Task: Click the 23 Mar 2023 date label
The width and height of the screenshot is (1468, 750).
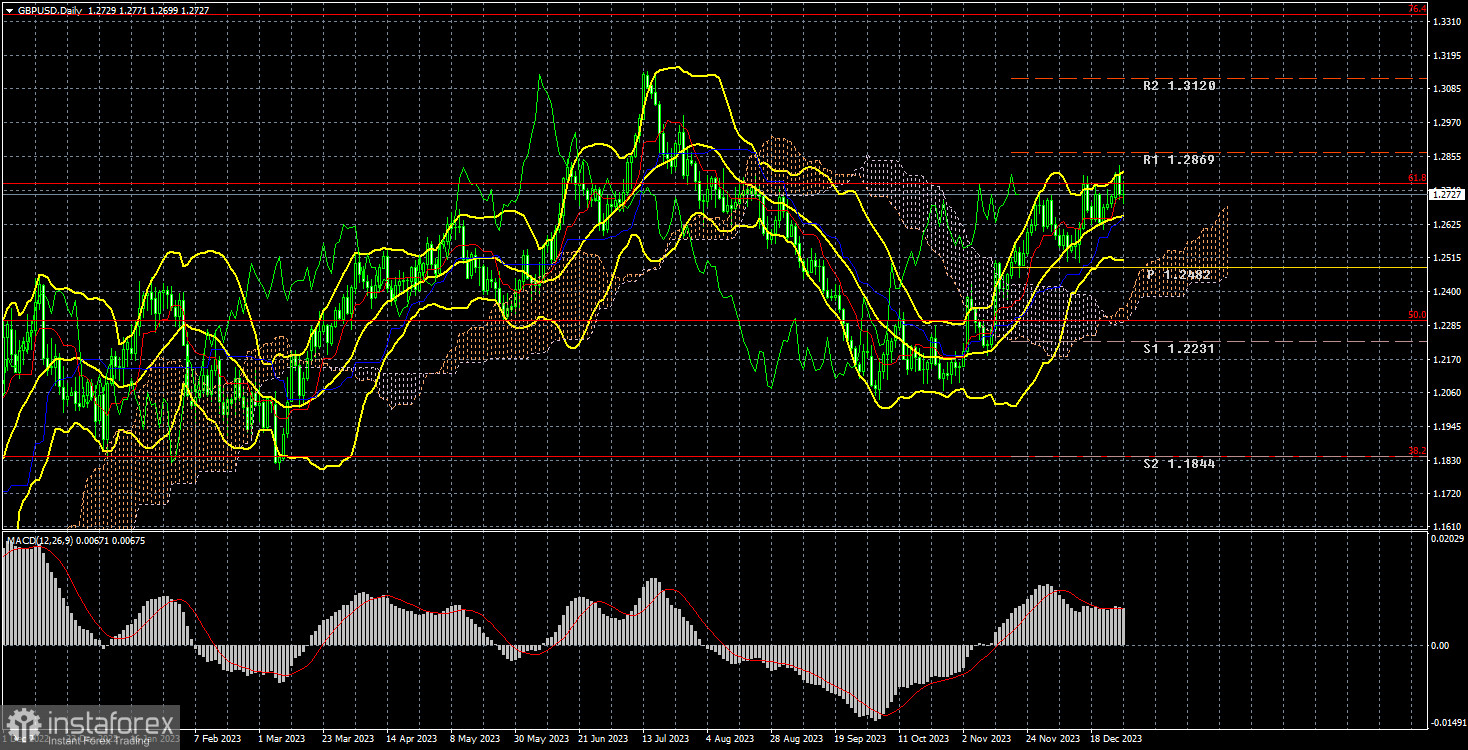Action: [x=348, y=739]
